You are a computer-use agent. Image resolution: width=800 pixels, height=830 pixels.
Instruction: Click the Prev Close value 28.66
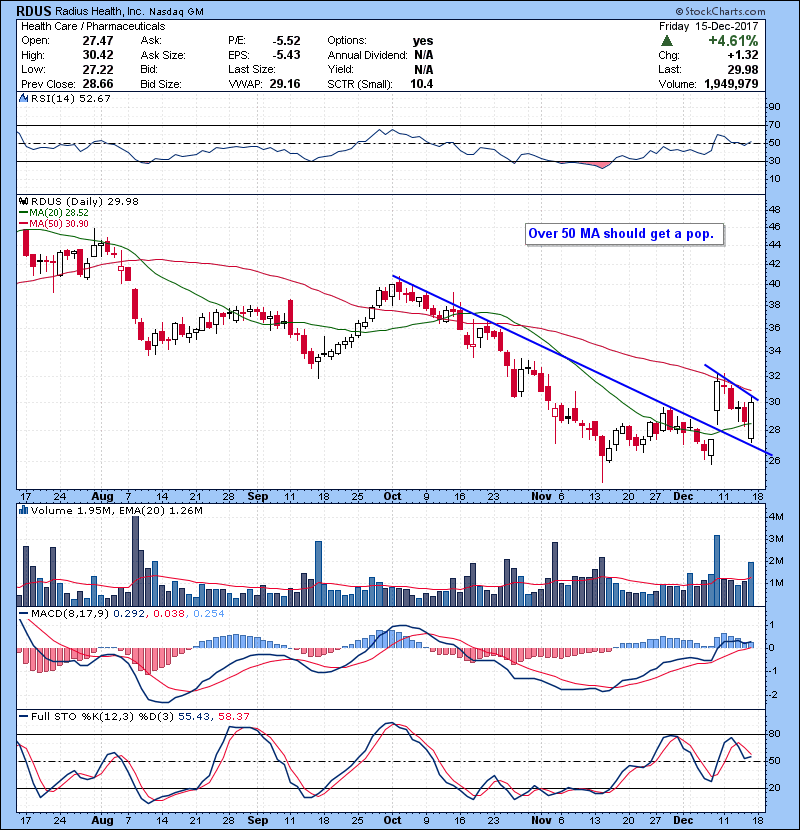[98, 84]
